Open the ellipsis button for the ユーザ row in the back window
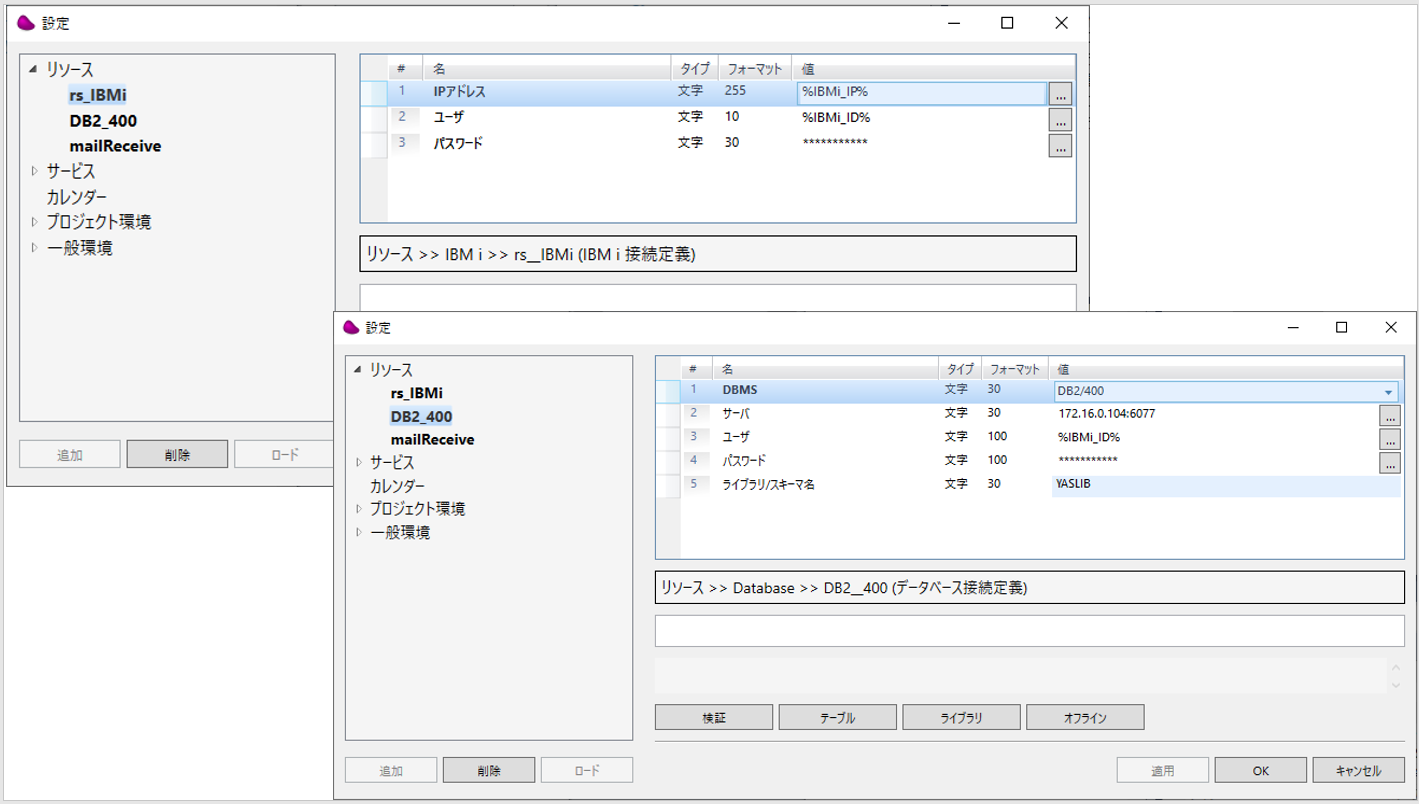 [1060, 119]
